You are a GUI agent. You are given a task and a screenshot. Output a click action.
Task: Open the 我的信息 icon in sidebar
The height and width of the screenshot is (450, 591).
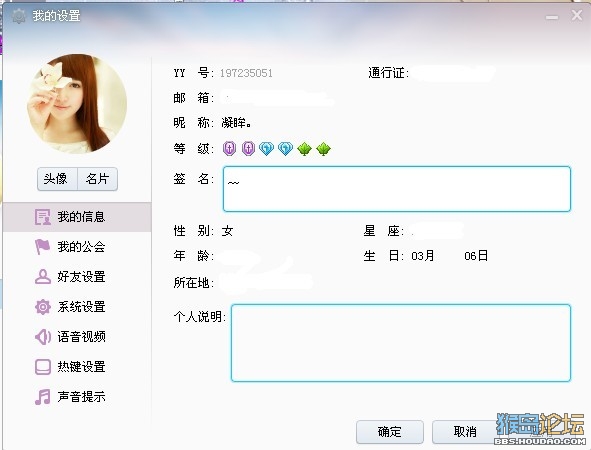(43, 217)
